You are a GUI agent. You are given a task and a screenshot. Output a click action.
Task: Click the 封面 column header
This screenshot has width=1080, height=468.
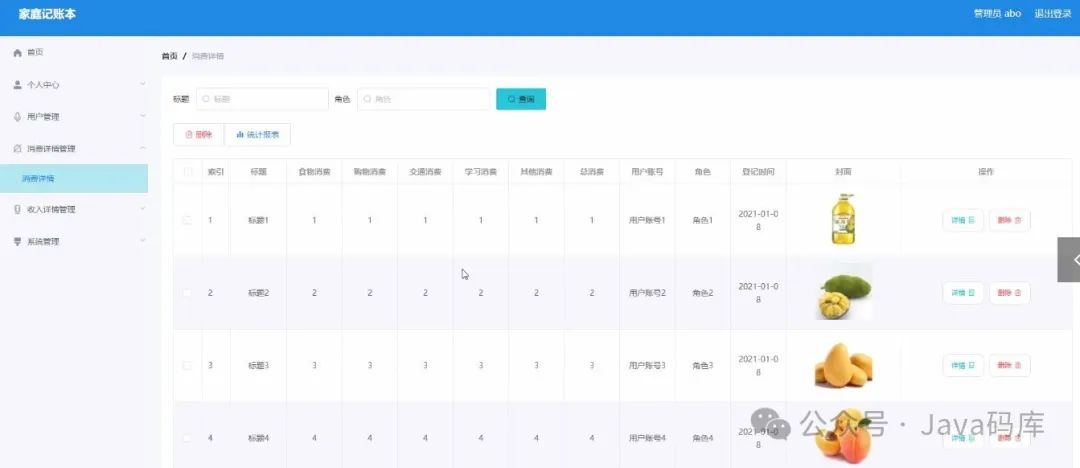coord(843,172)
